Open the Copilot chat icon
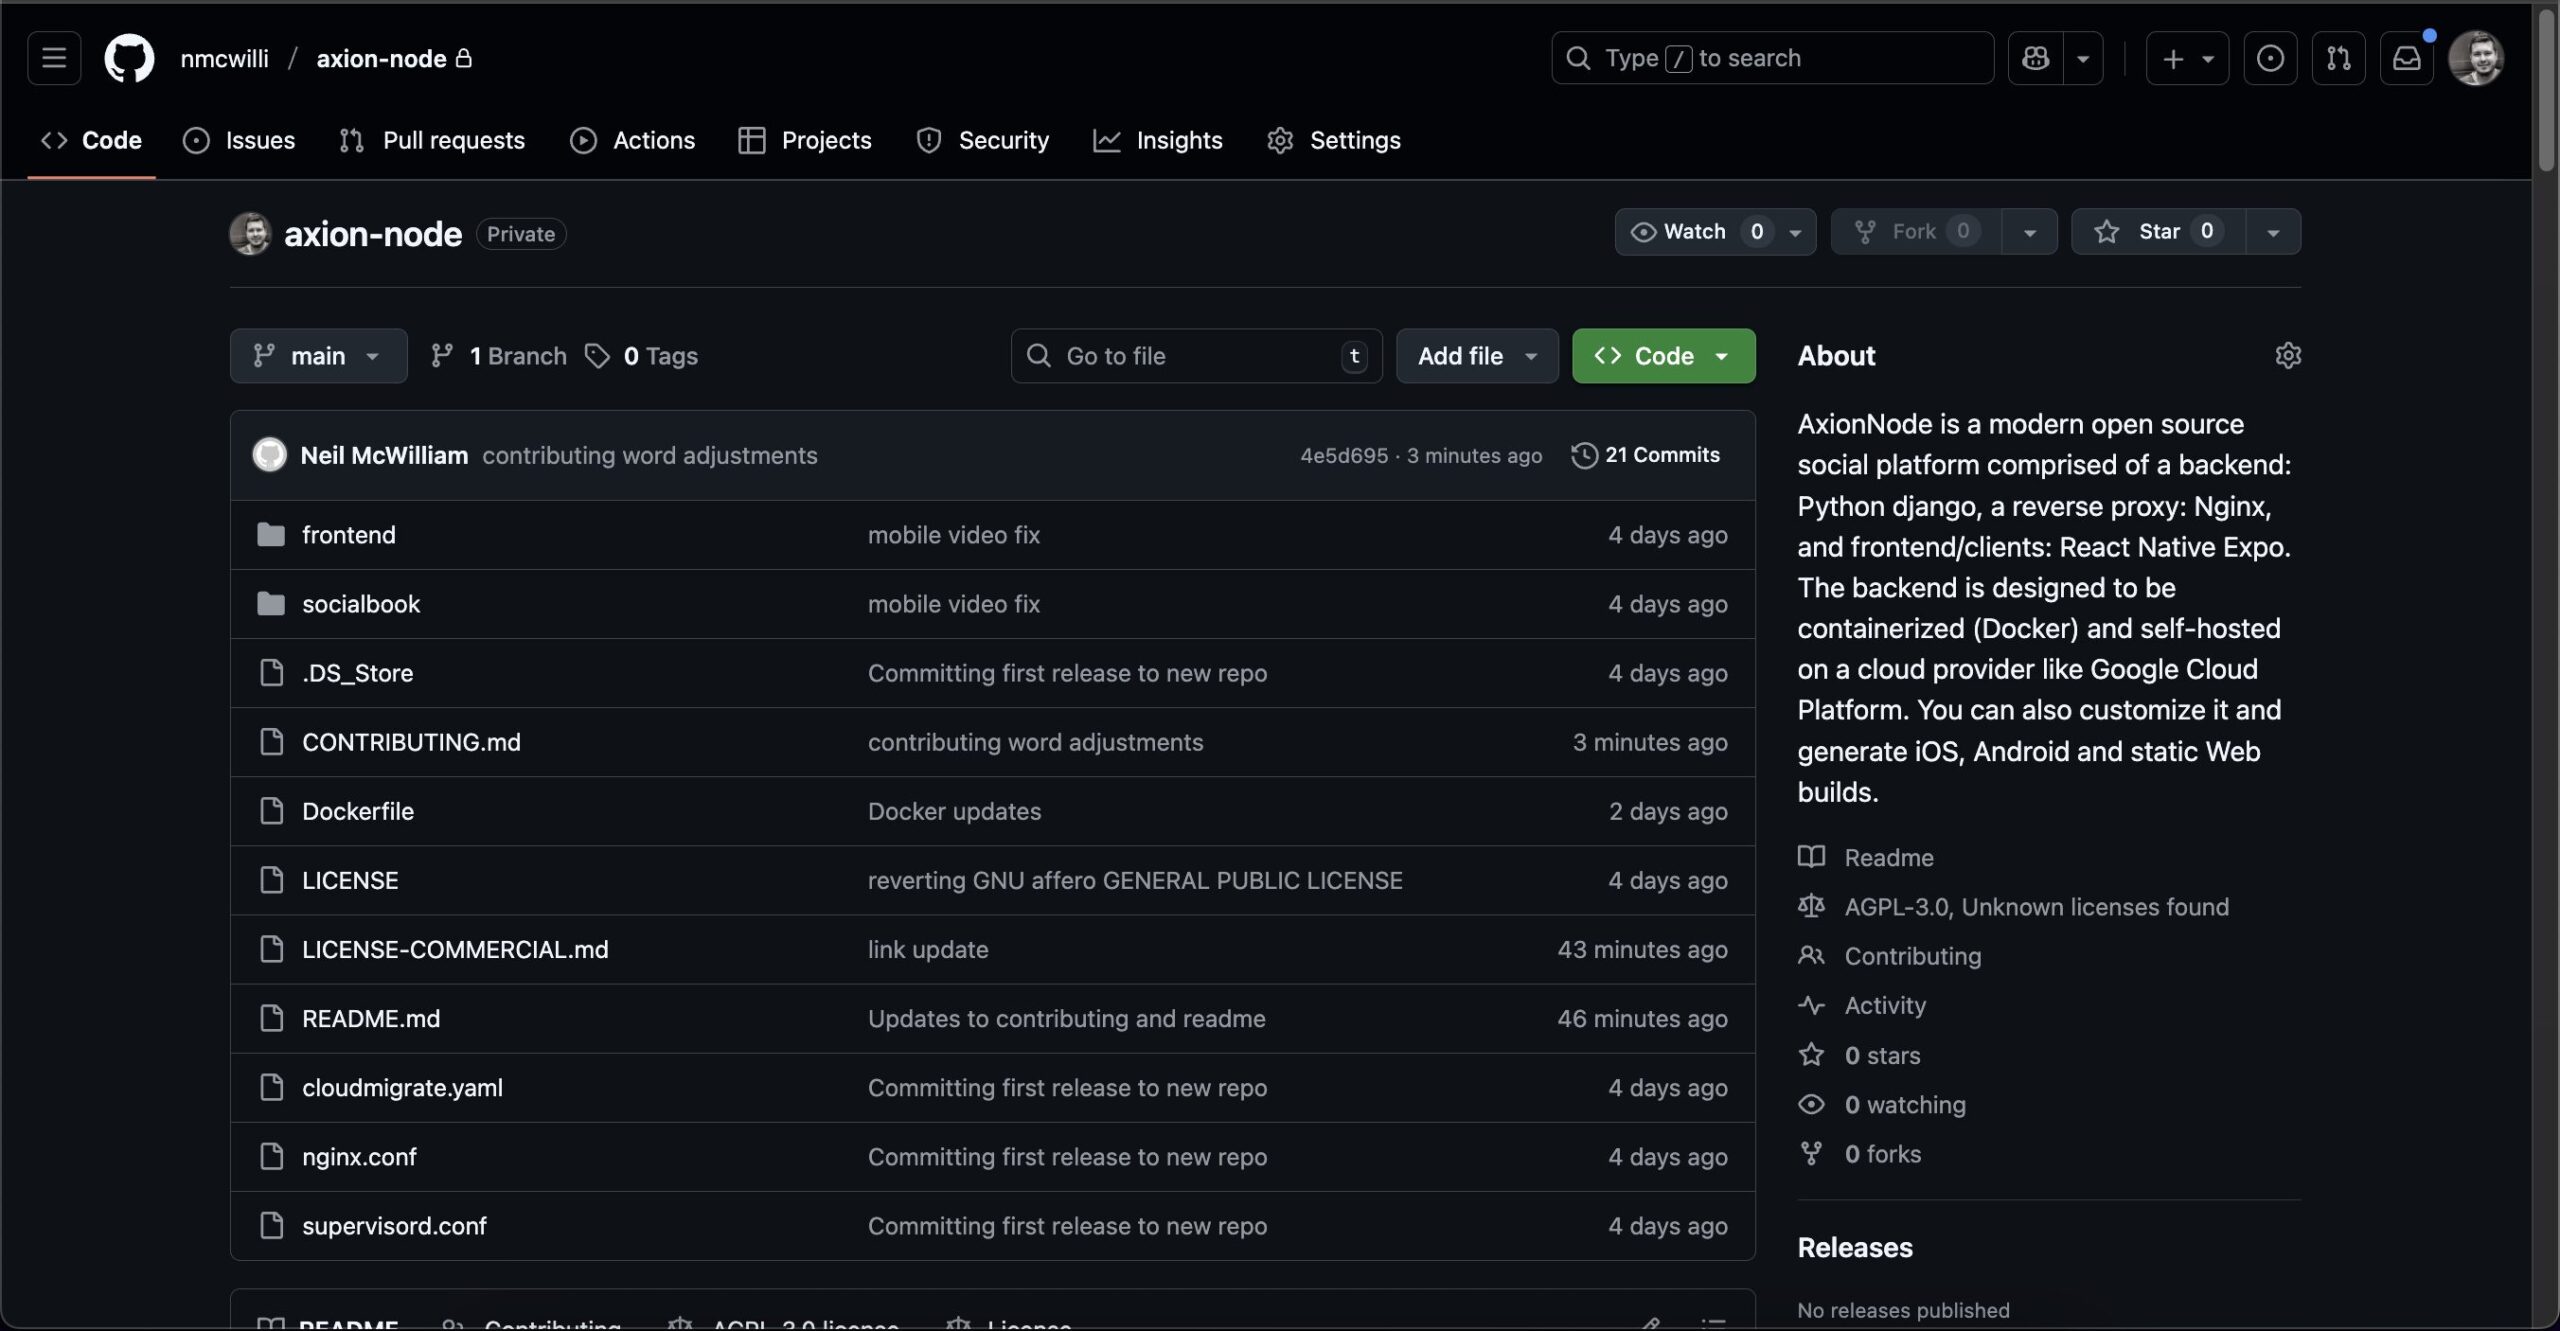The height and width of the screenshot is (1331, 2560). point(2035,58)
